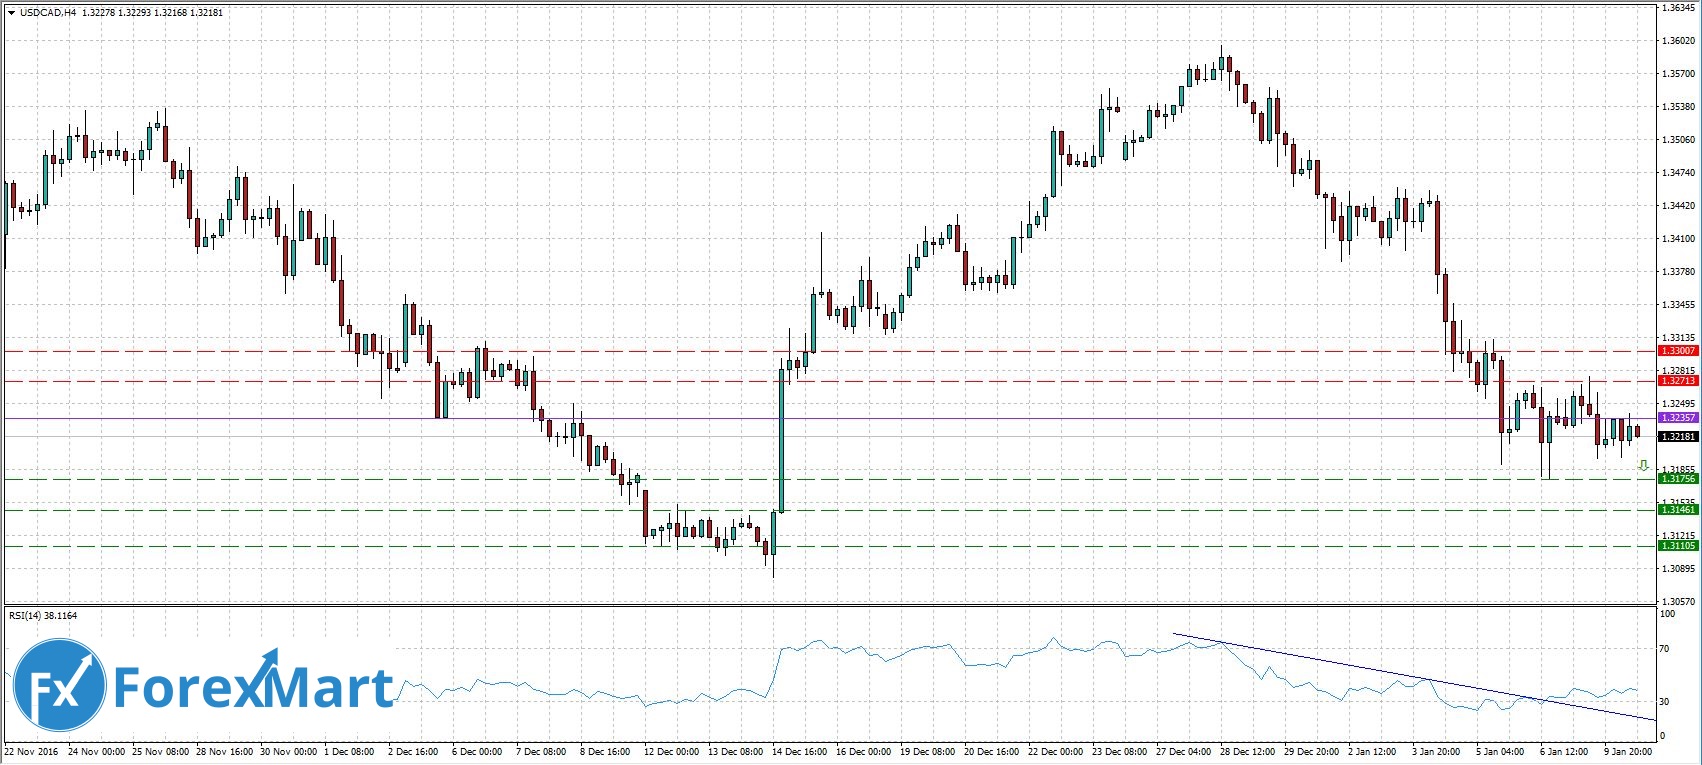Click the ForexMart Fx circular logo icon
Image resolution: width=1702 pixels, height=765 pixels.
[x=60, y=688]
